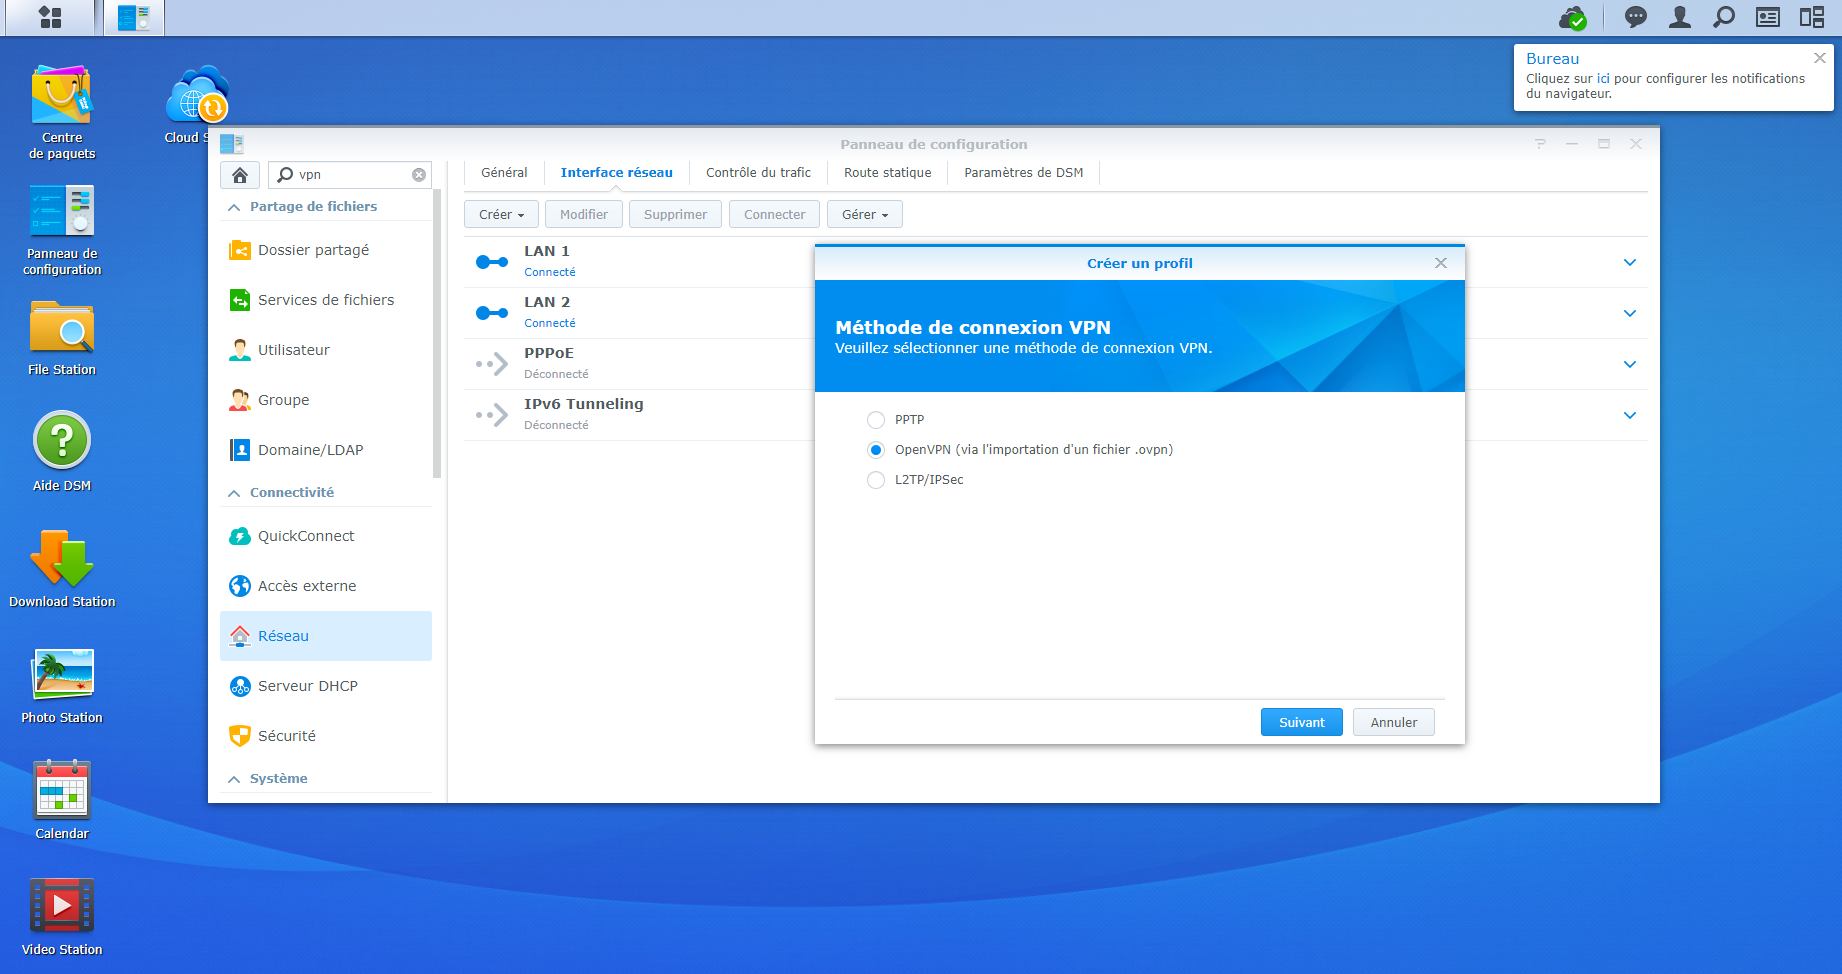Image resolution: width=1842 pixels, height=974 pixels.
Task: Click the Services de fichiers icon
Action: 240,300
